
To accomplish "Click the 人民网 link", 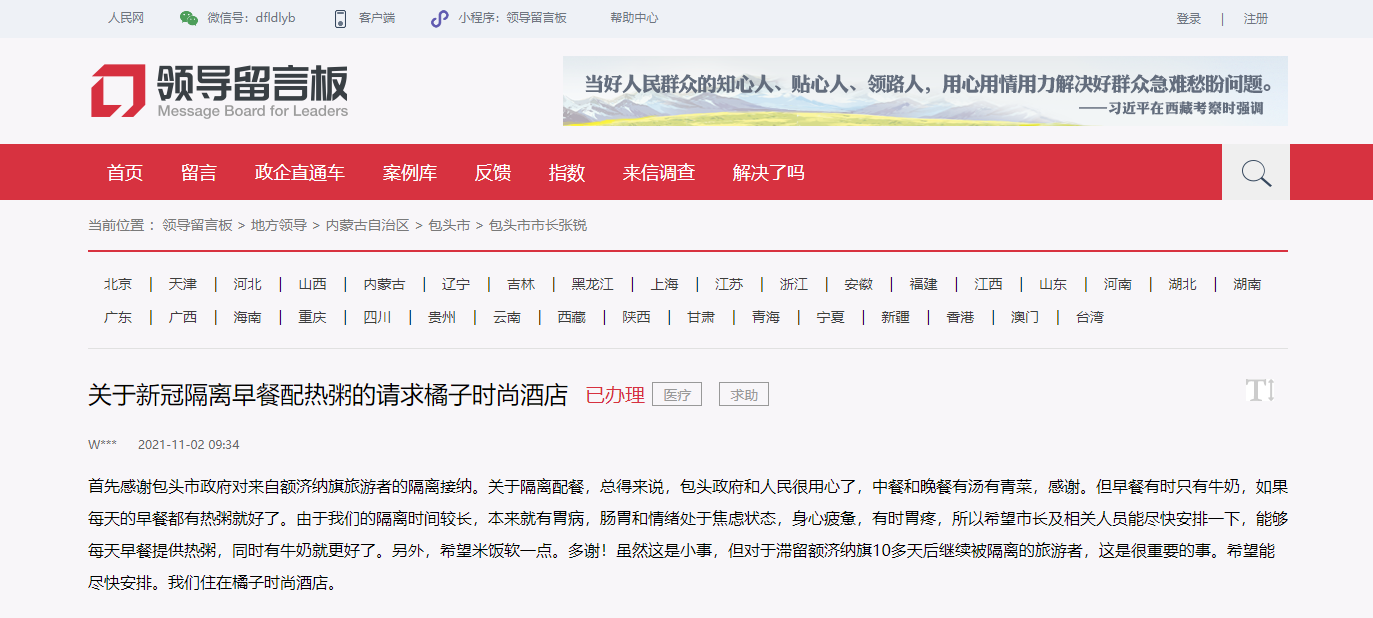I will click(x=126, y=18).
